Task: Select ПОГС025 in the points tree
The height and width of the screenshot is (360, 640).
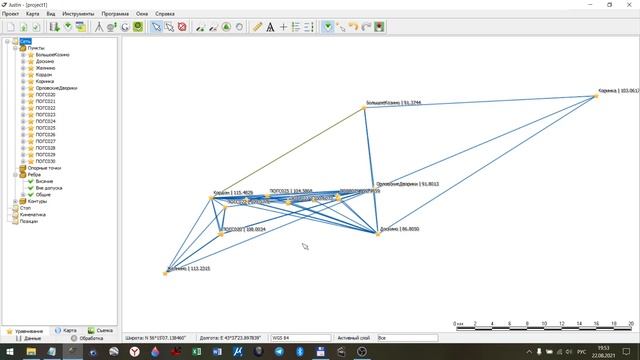Action: [x=45, y=128]
